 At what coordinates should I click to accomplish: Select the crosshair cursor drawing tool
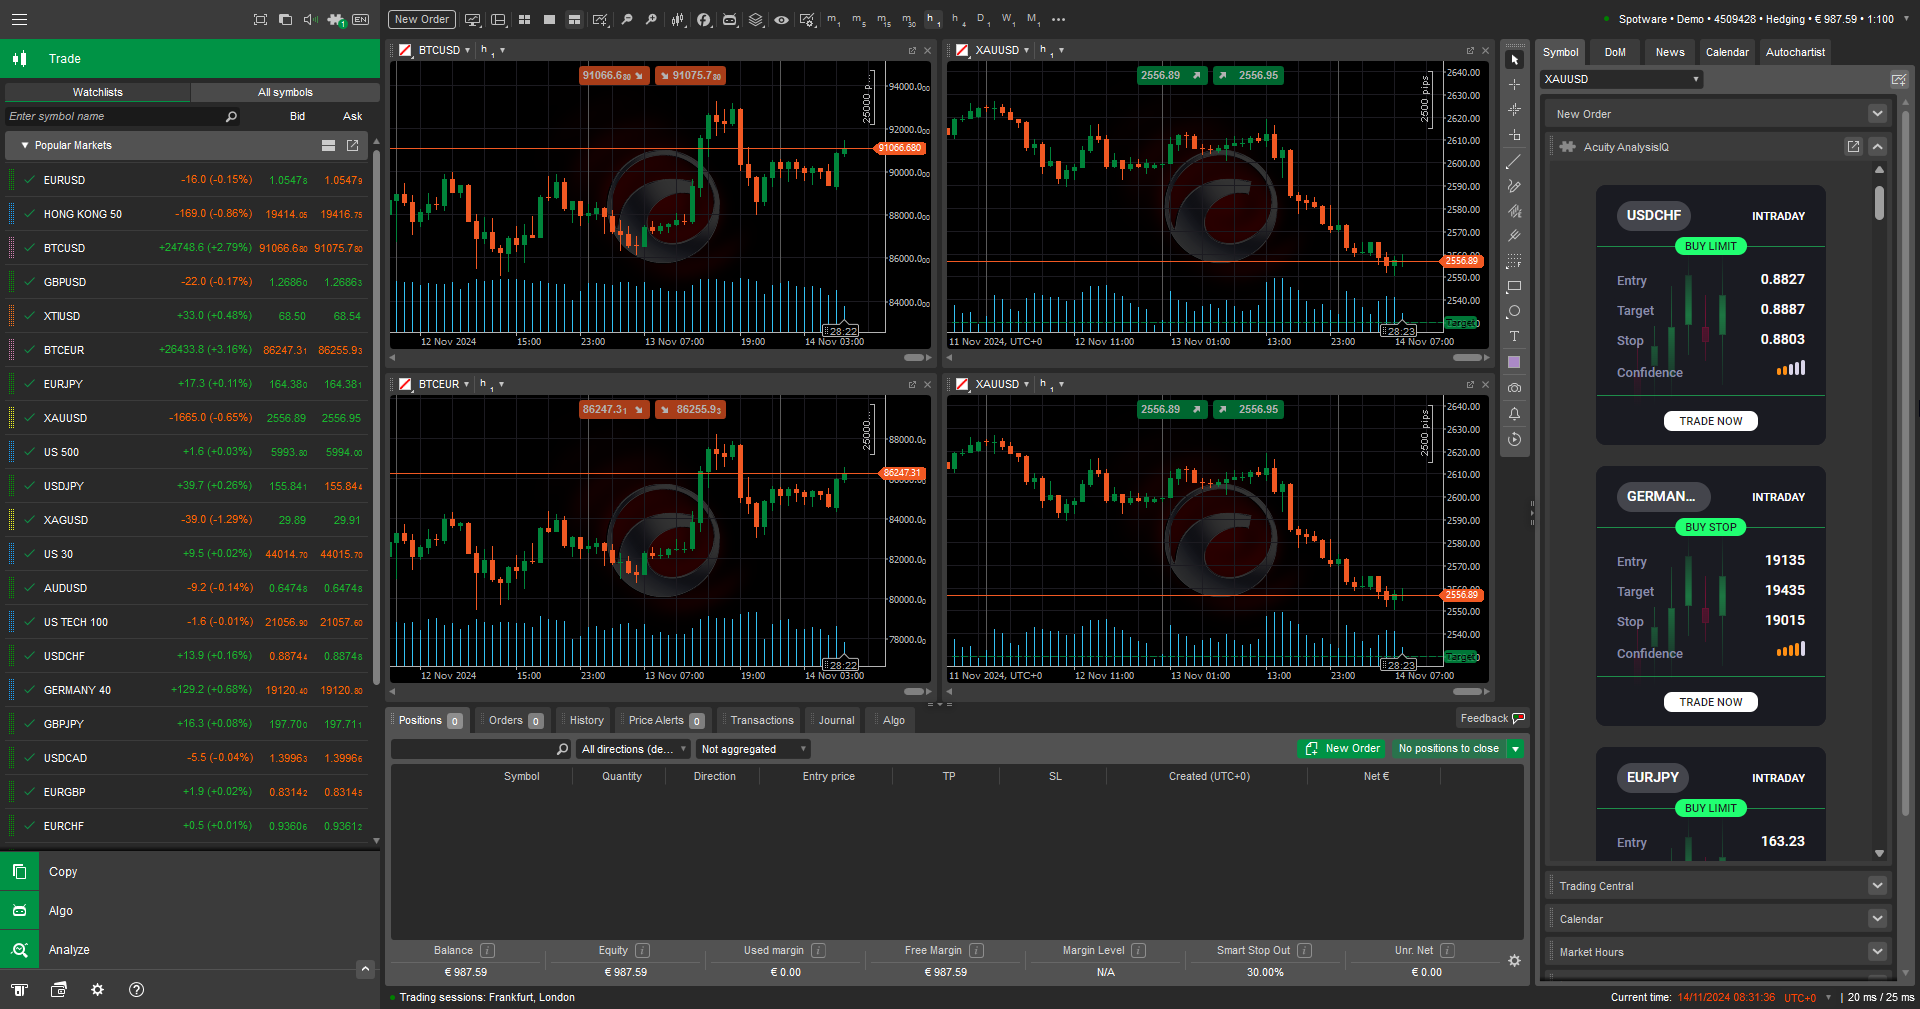[x=1514, y=85]
